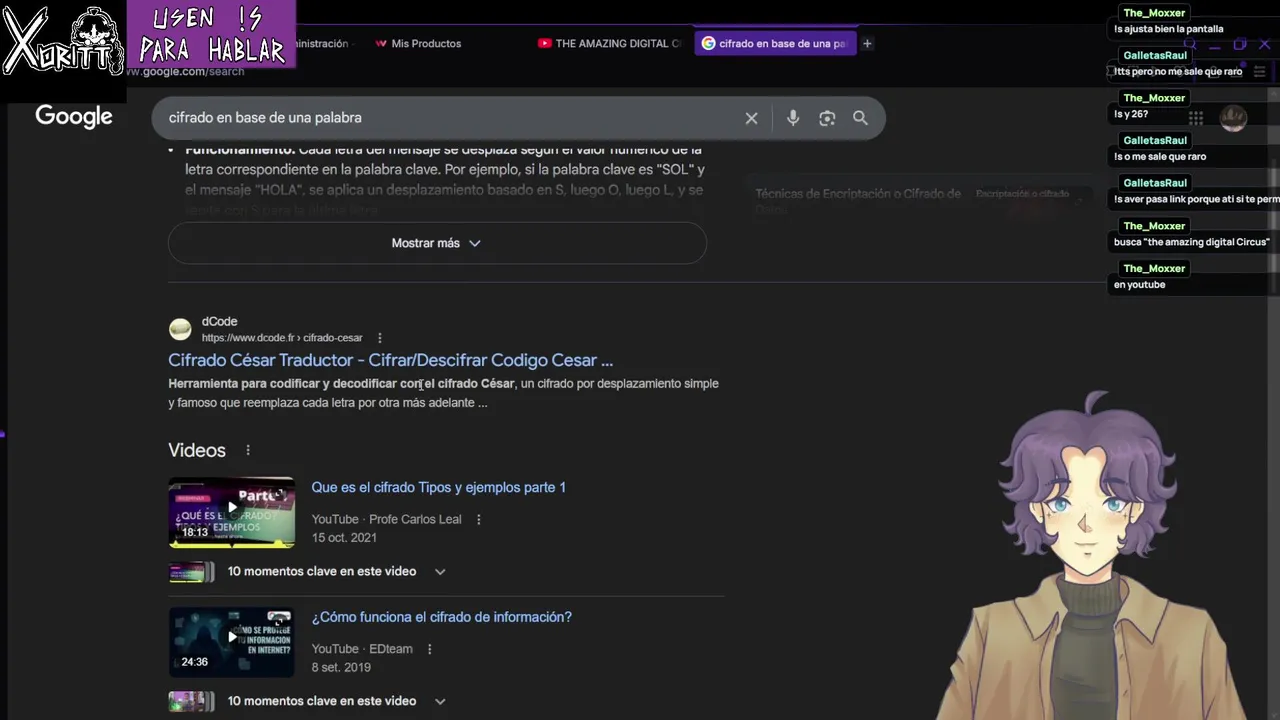Expand more text with Mostrar más
The height and width of the screenshot is (720, 1280).
[437, 243]
